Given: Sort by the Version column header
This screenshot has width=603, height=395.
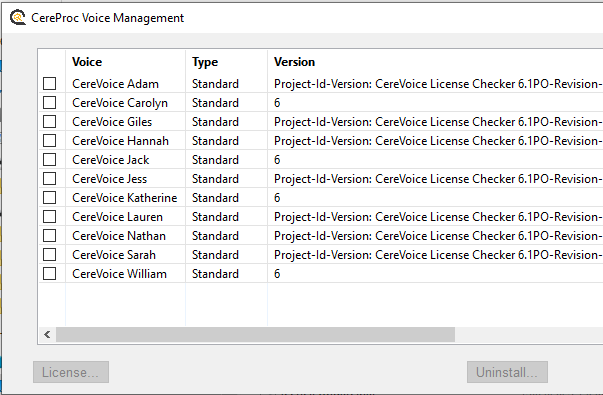Looking at the screenshot, I should pyautogui.click(x=294, y=62).
